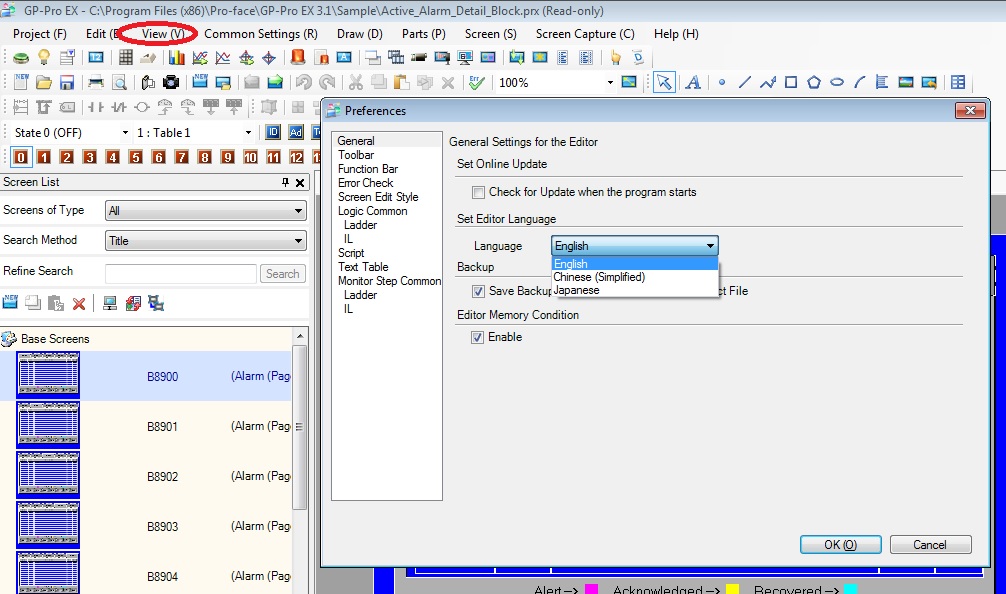Open the Common Settings menu
The image size is (1006, 594).
point(260,33)
